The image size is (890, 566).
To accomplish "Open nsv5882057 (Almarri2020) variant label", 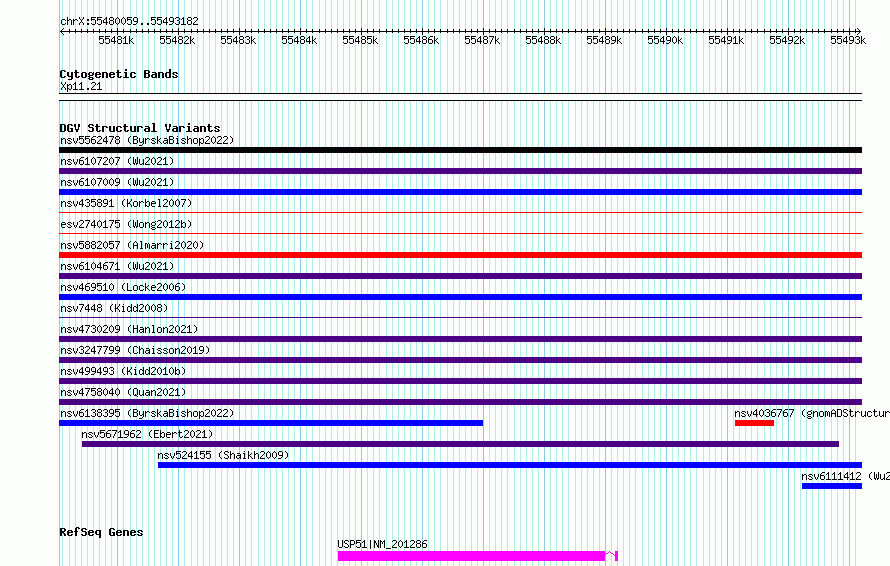I will (132, 245).
